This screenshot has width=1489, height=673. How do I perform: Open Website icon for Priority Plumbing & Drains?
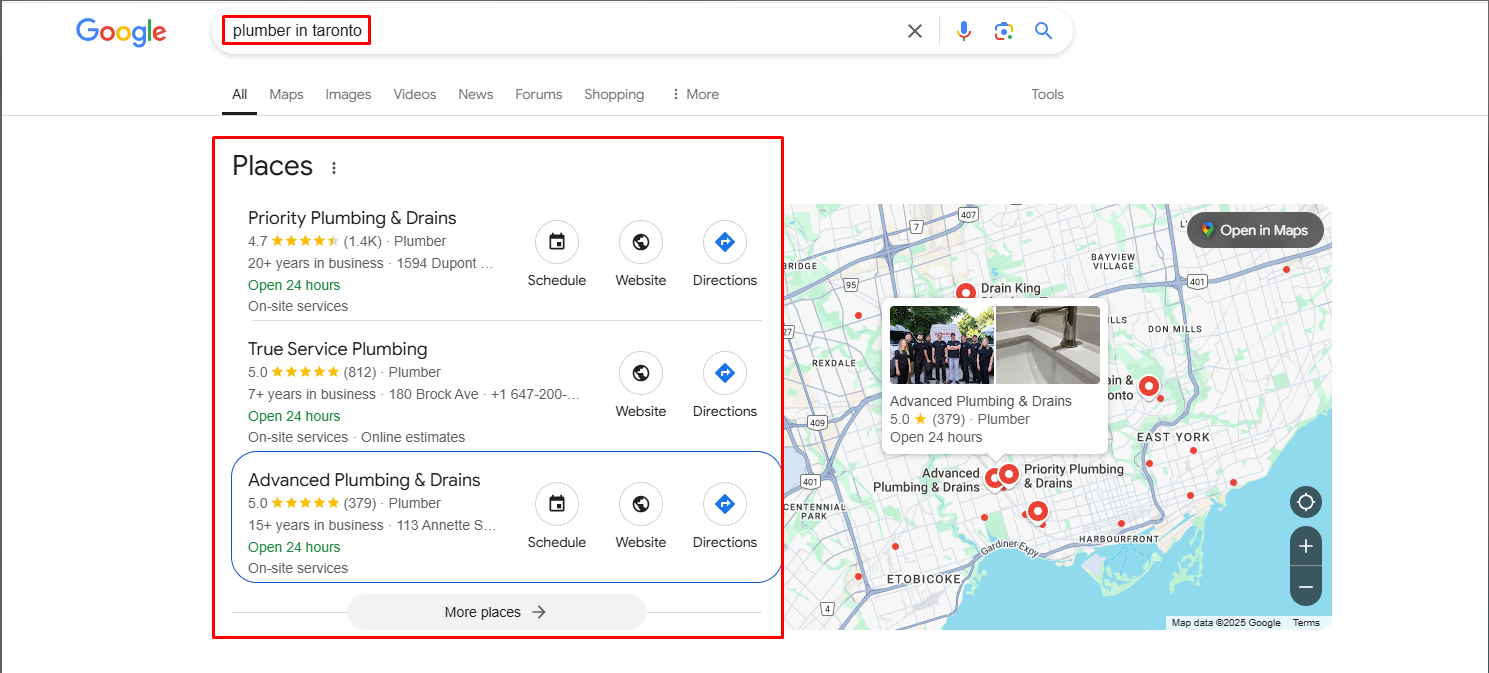641,242
